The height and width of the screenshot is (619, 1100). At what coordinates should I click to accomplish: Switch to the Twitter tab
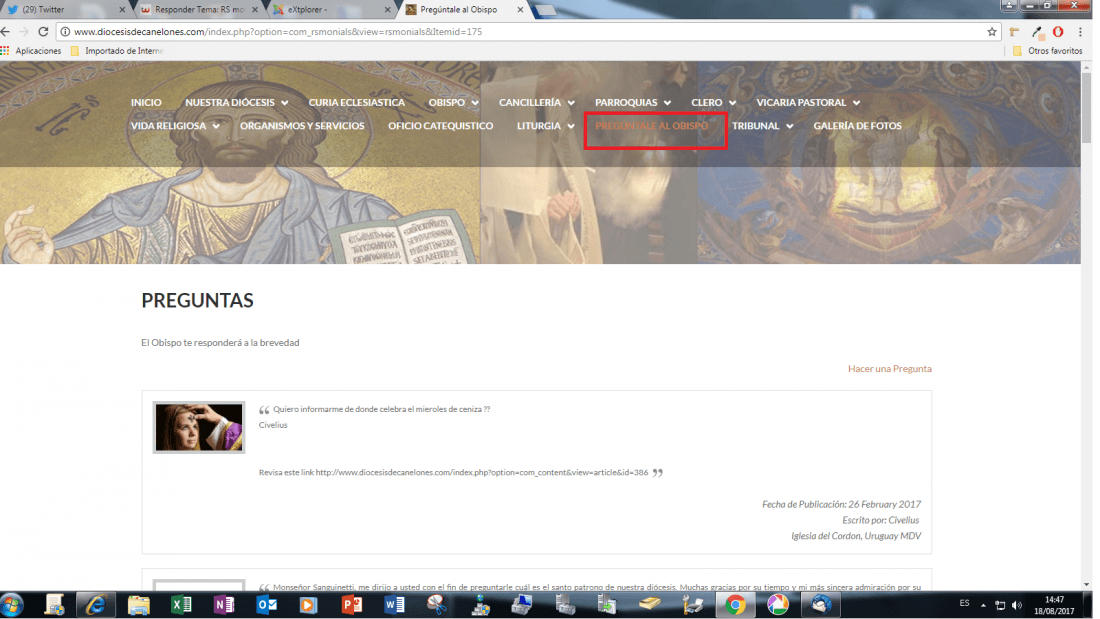(63, 10)
